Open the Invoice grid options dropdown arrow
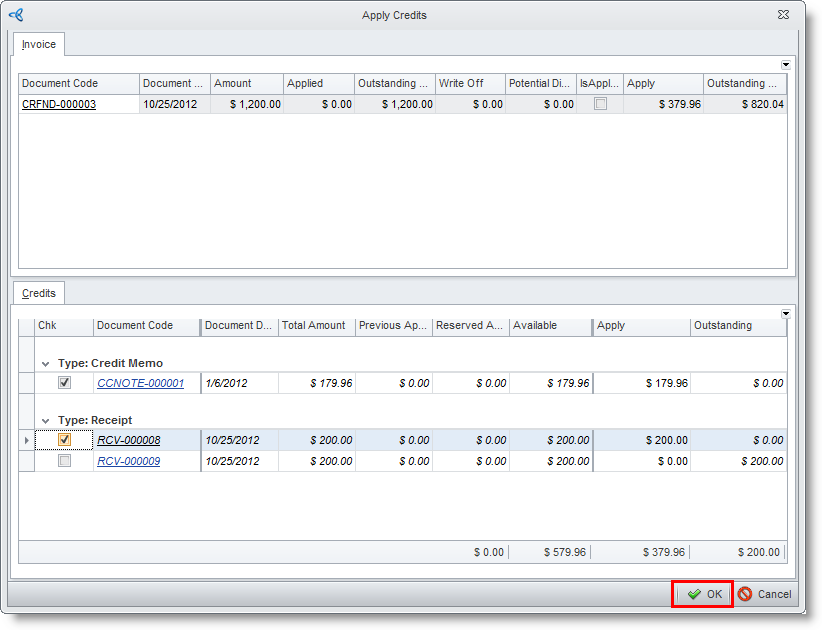This screenshot has width=822, height=630. [786, 65]
